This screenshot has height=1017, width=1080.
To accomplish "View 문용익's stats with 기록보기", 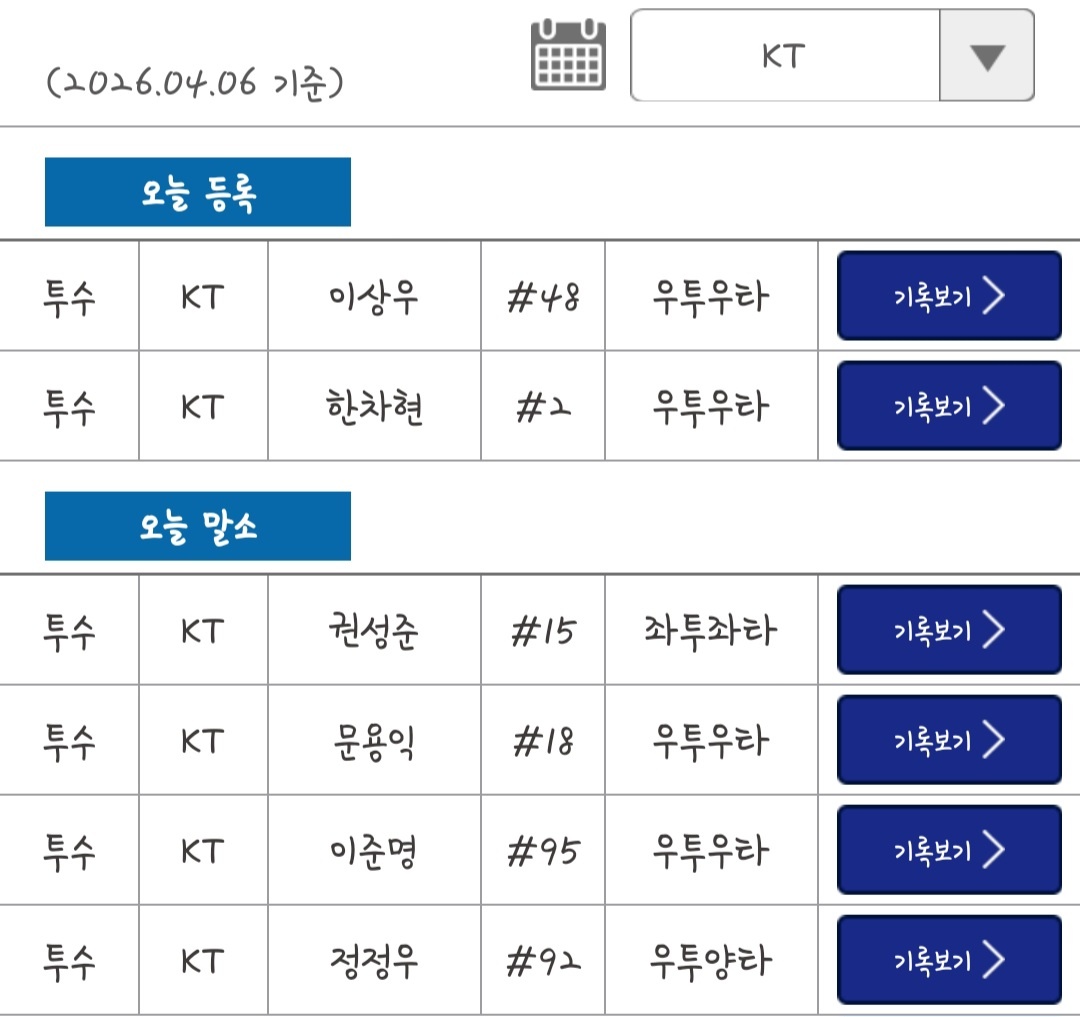I will click(x=948, y=741).
